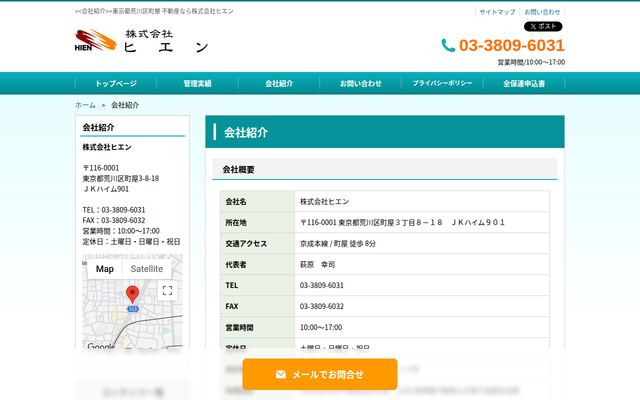640x400 pixels.
Task: Open the プライバシーポリシー menu item
Action: coord(442,83)
